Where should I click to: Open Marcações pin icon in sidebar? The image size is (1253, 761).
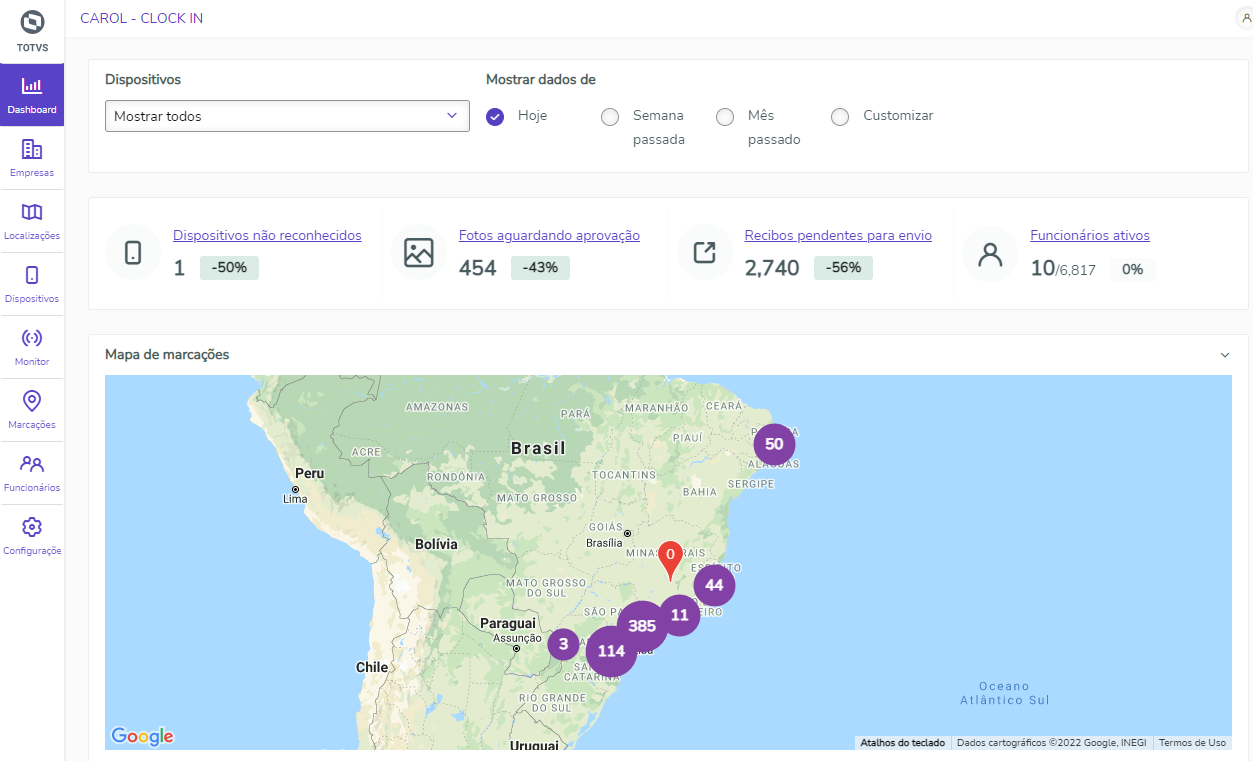32,402
